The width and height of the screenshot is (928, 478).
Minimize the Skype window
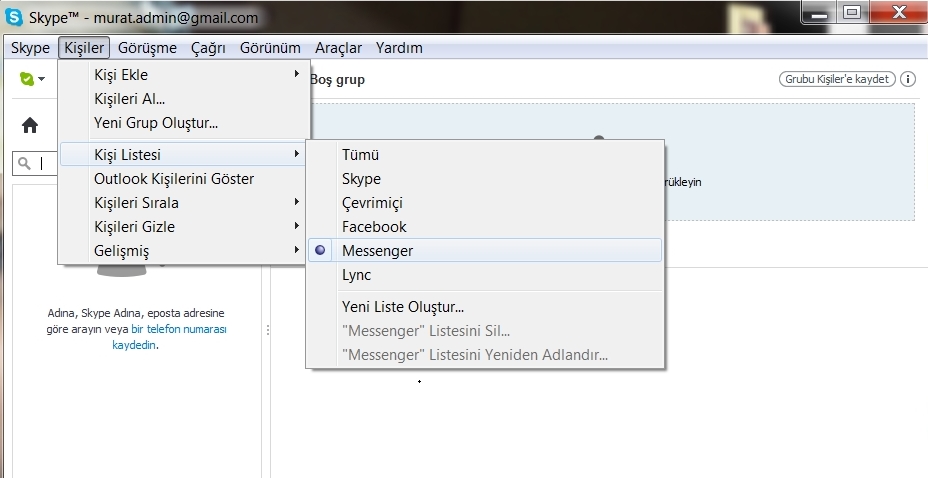819,12
